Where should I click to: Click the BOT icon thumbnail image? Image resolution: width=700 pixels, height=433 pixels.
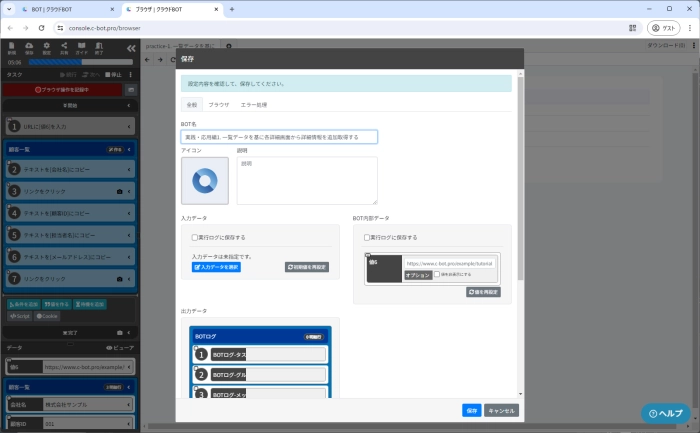coord(205,181)
